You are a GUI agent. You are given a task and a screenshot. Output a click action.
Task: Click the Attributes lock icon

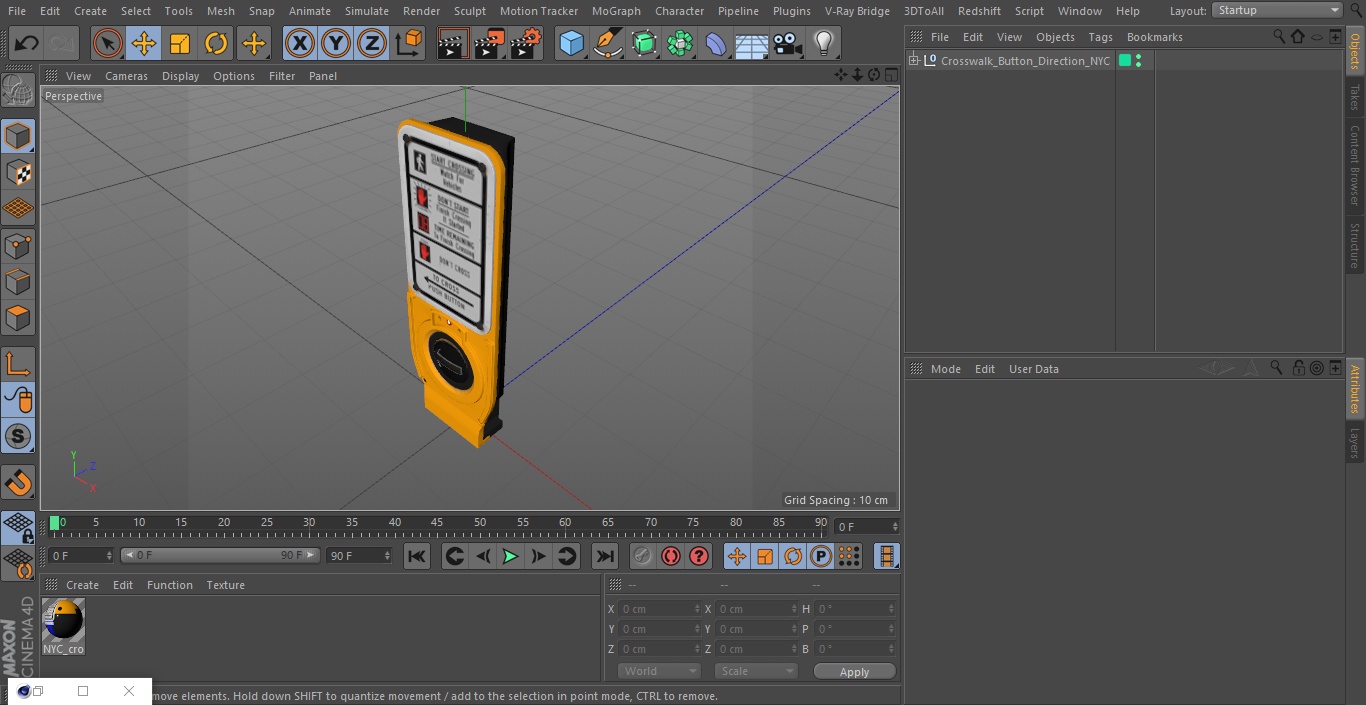(x=1298, y=368)
